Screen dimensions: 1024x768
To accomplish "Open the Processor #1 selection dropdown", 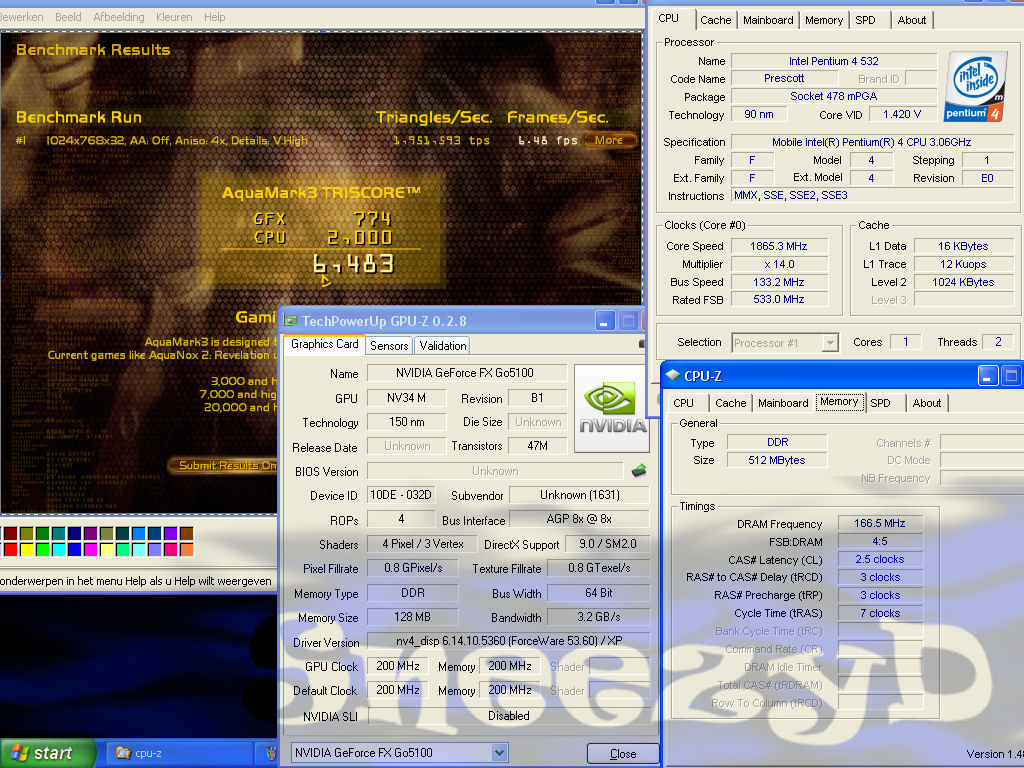I will (x=829, y=342).
